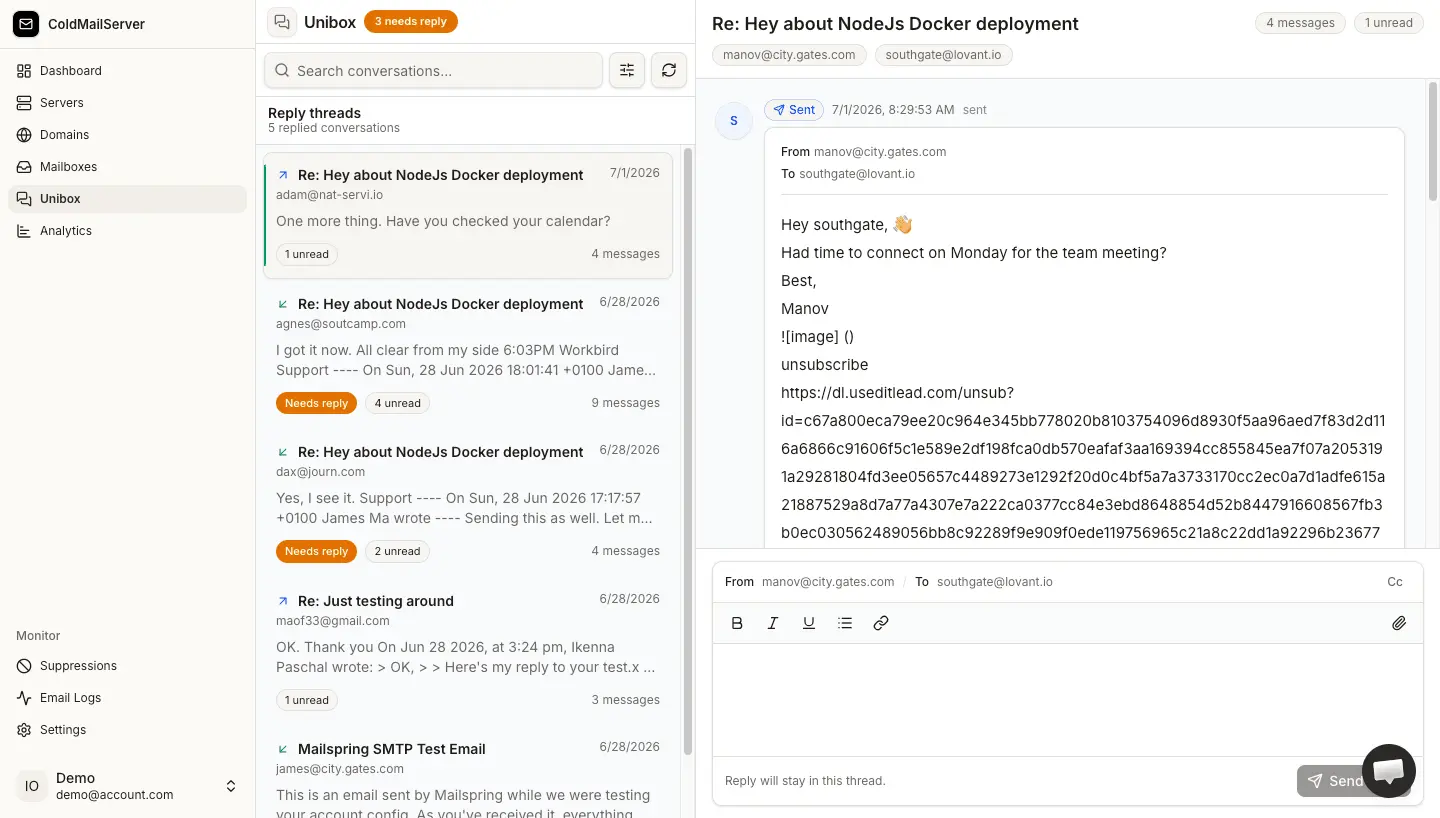1440x818 pixels.
Task: Open thread from adam@nat-servi.io
Action: click(468, 215)
